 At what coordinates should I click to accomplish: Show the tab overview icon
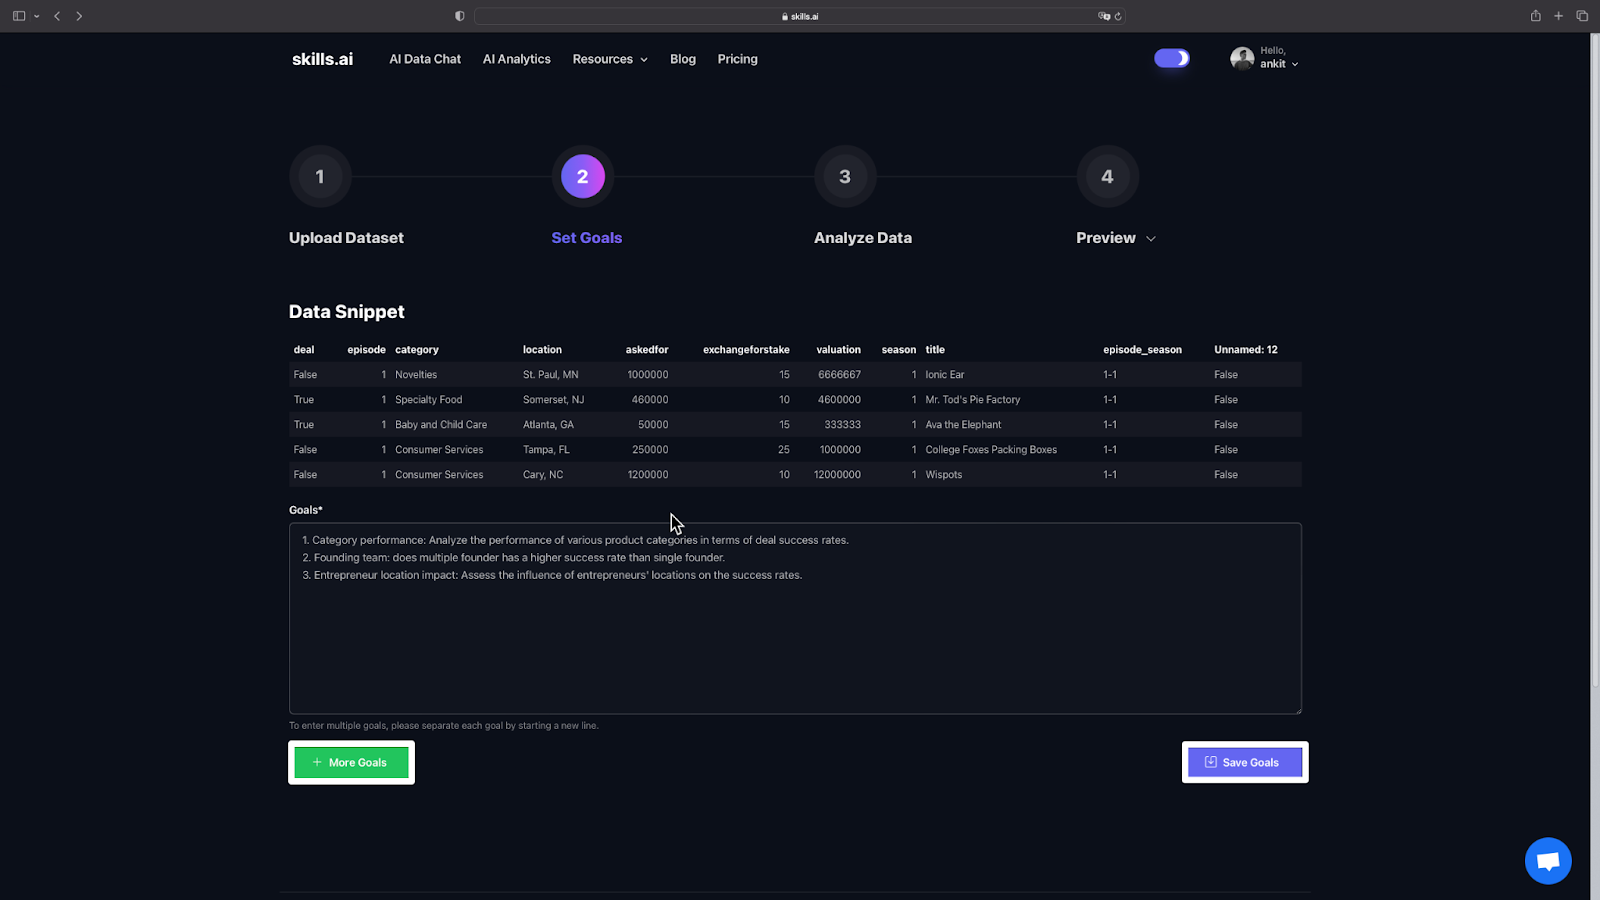(1582, 16)
